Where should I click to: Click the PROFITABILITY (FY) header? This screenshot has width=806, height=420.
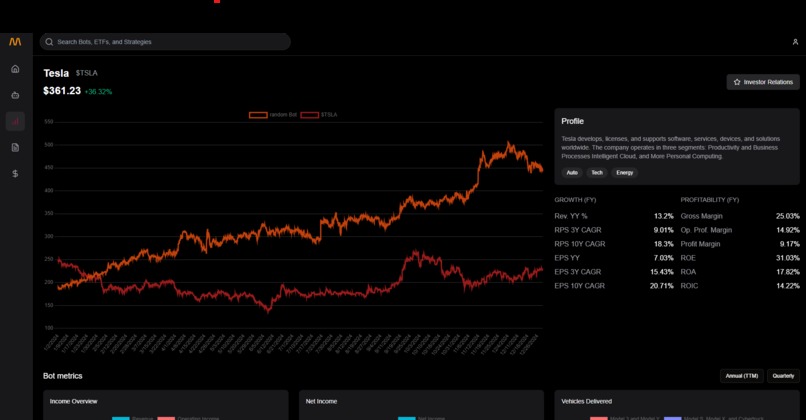click(710, 200)
